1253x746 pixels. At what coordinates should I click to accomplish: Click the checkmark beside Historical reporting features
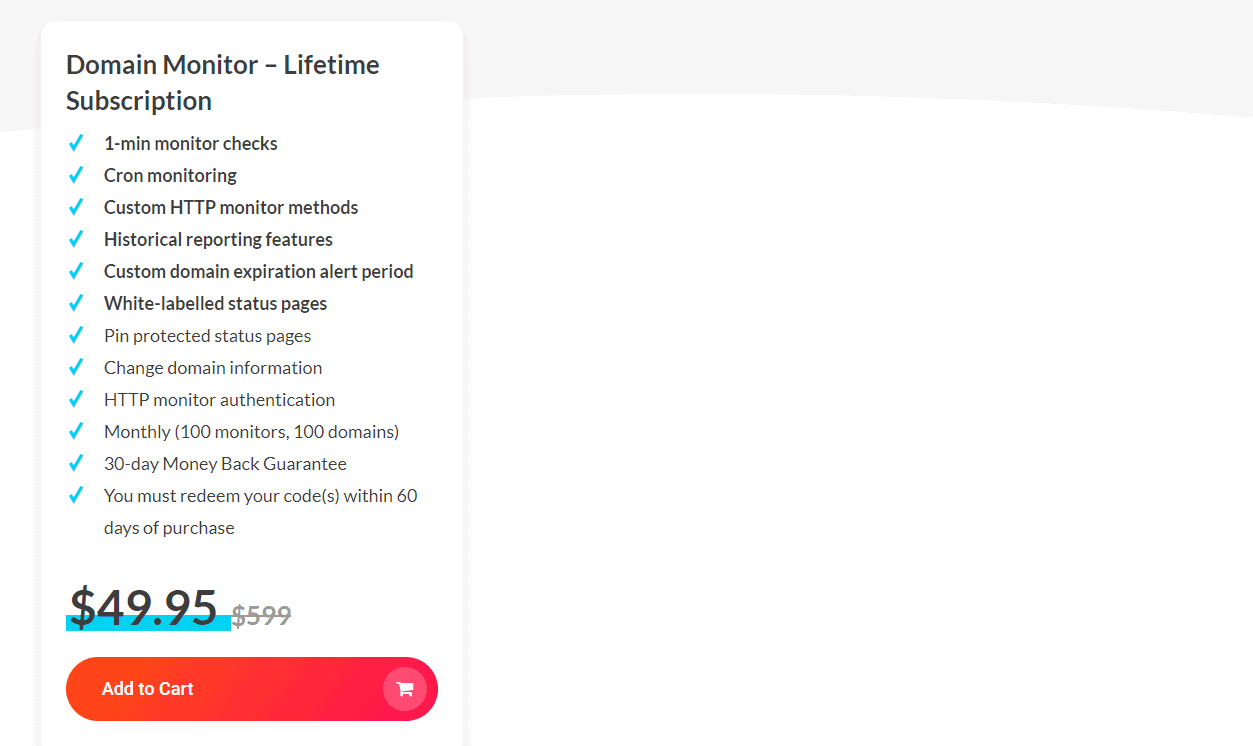[76, 238]
